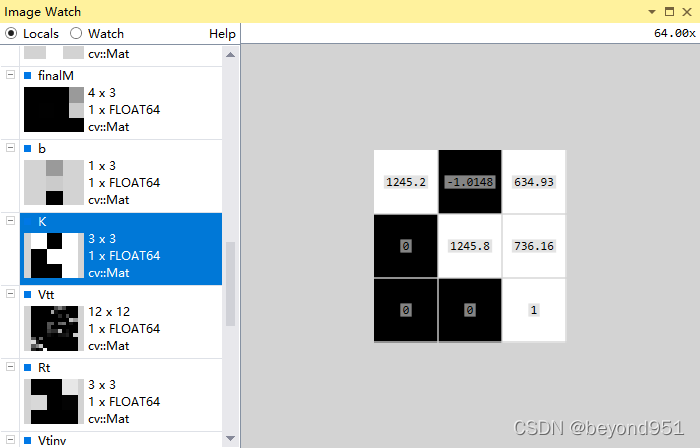Open the Image Watch window options dropdown
700x448 pixels.
click(652, 12)
